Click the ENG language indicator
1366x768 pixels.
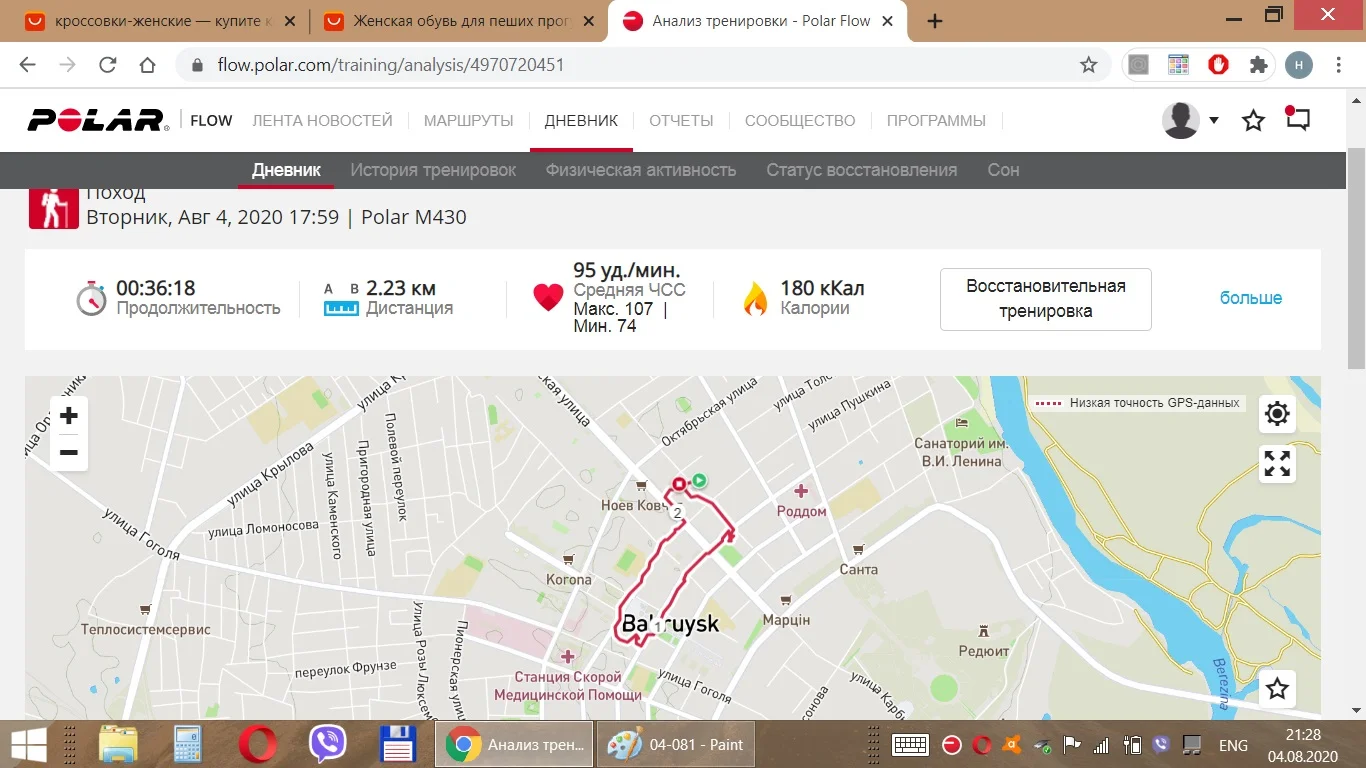[1233, 745]
